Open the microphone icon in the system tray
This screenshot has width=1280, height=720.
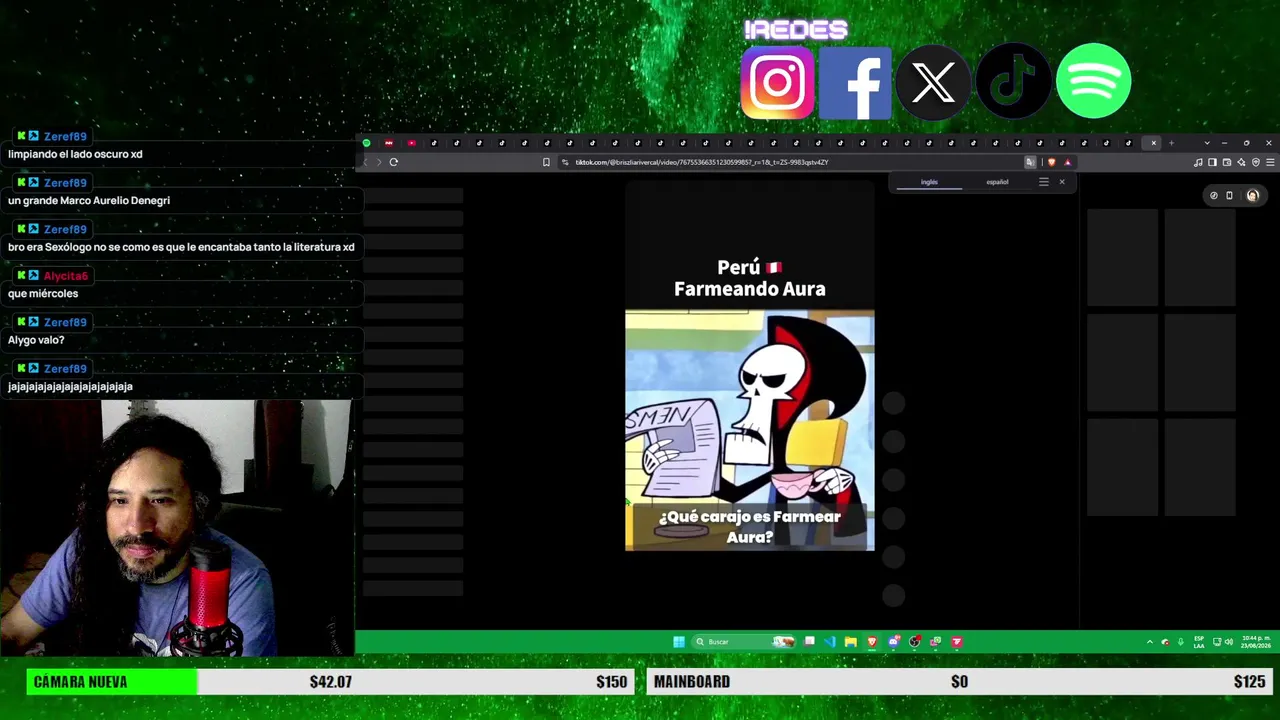tap(1181, 642)
